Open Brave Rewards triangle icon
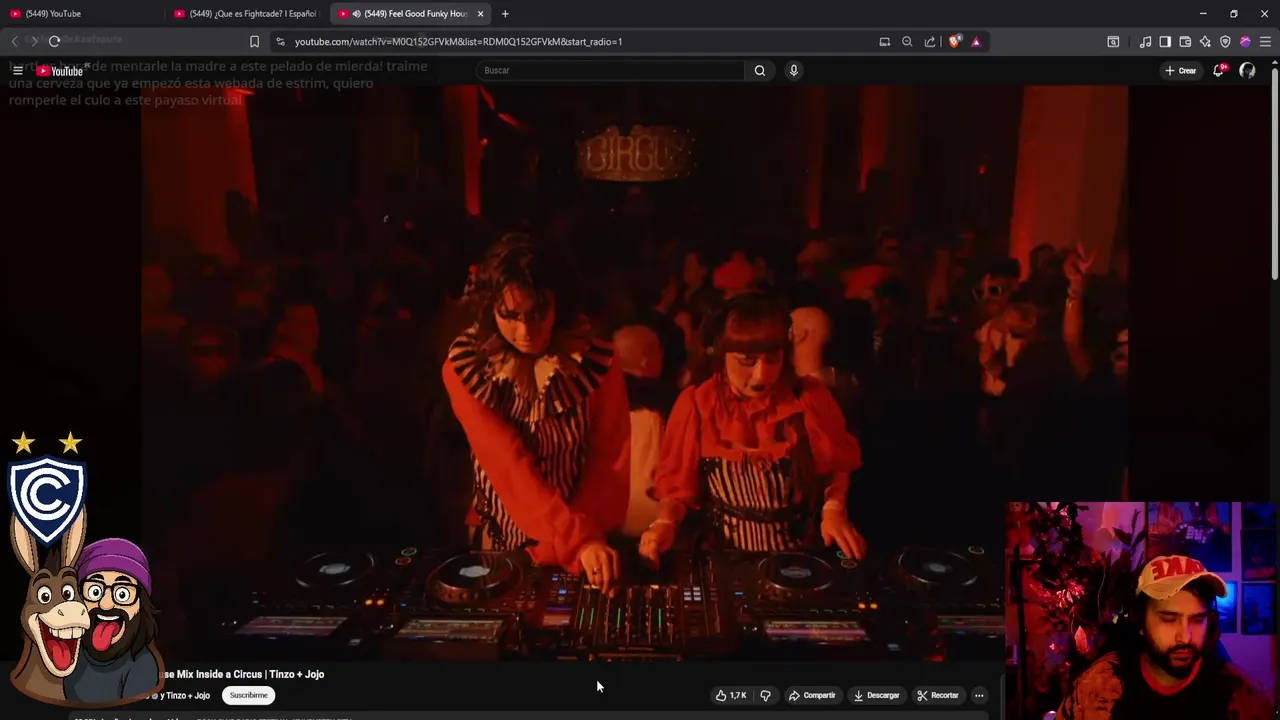 976,41
